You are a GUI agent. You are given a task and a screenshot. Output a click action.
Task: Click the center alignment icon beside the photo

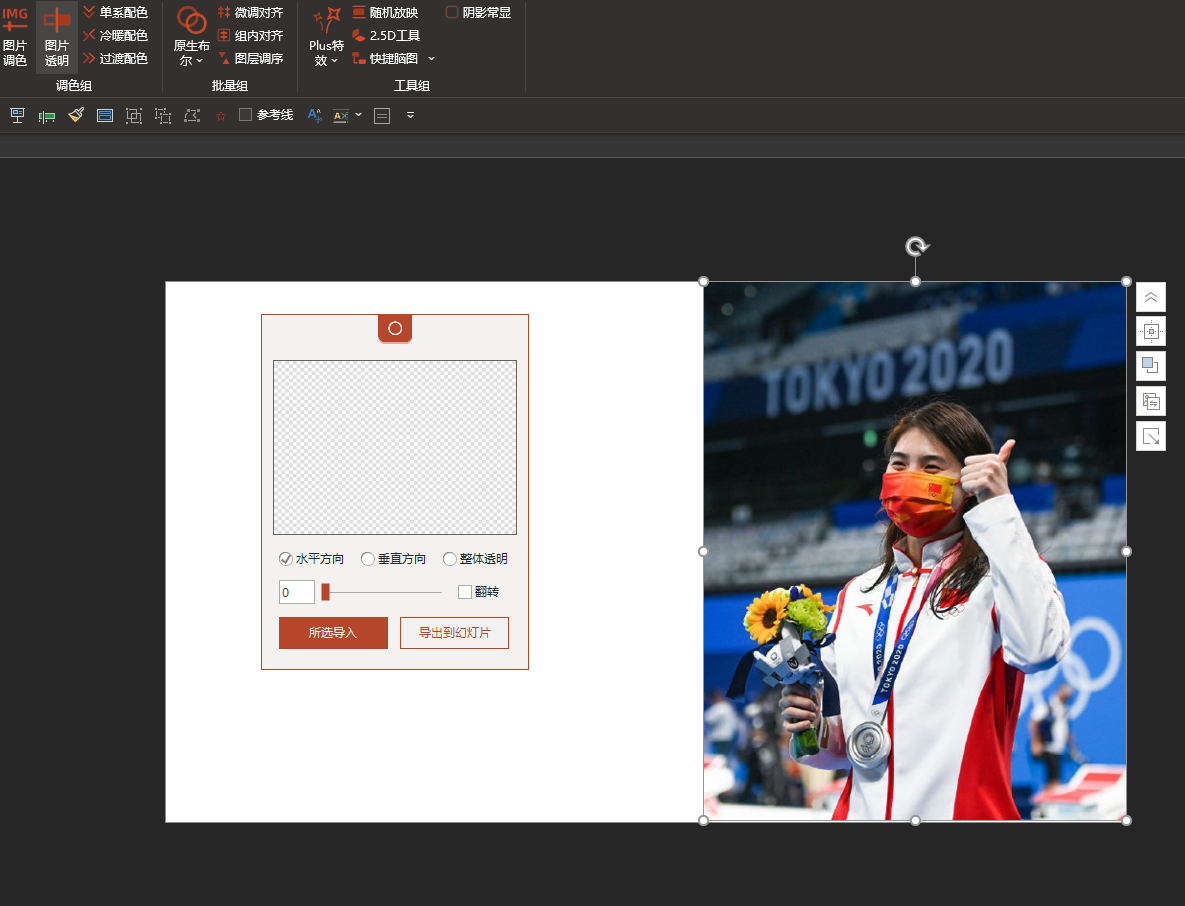[1151, 331]
